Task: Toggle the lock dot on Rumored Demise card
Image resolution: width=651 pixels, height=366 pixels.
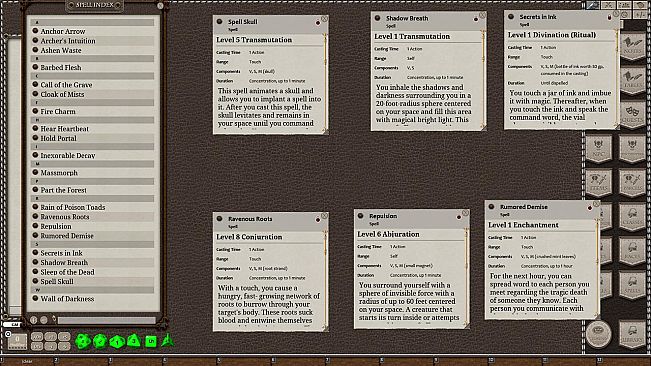Action: tap(590, 207)
